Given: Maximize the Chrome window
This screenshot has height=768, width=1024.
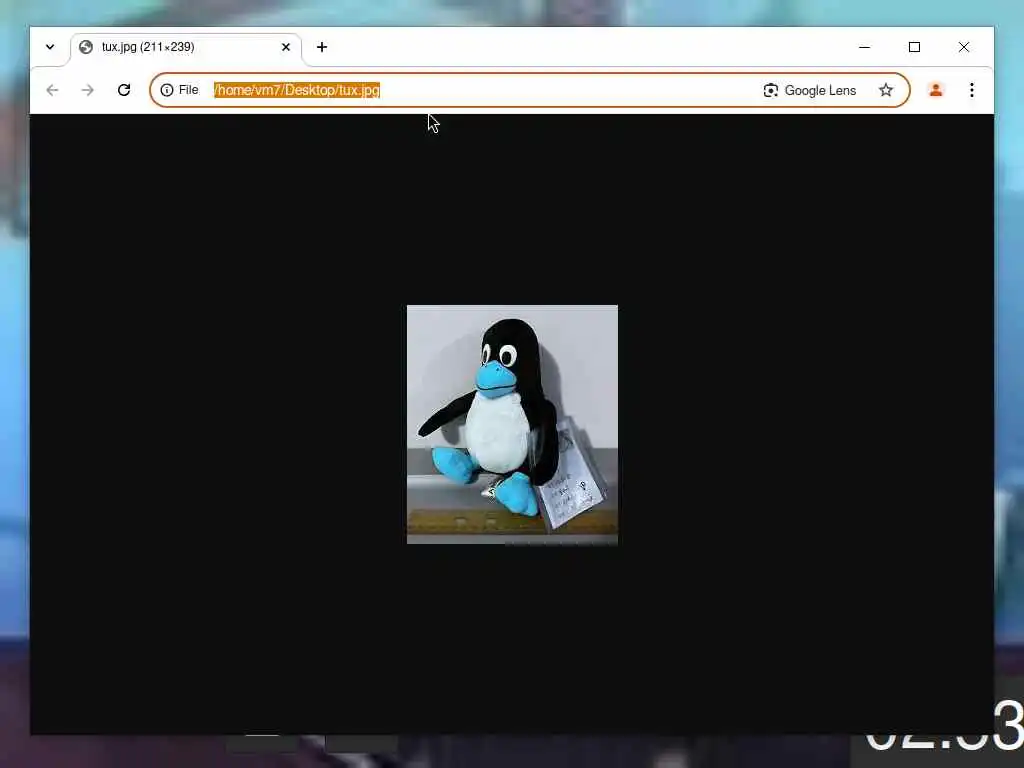Looking at the screenshot, I should click(914, 47).
